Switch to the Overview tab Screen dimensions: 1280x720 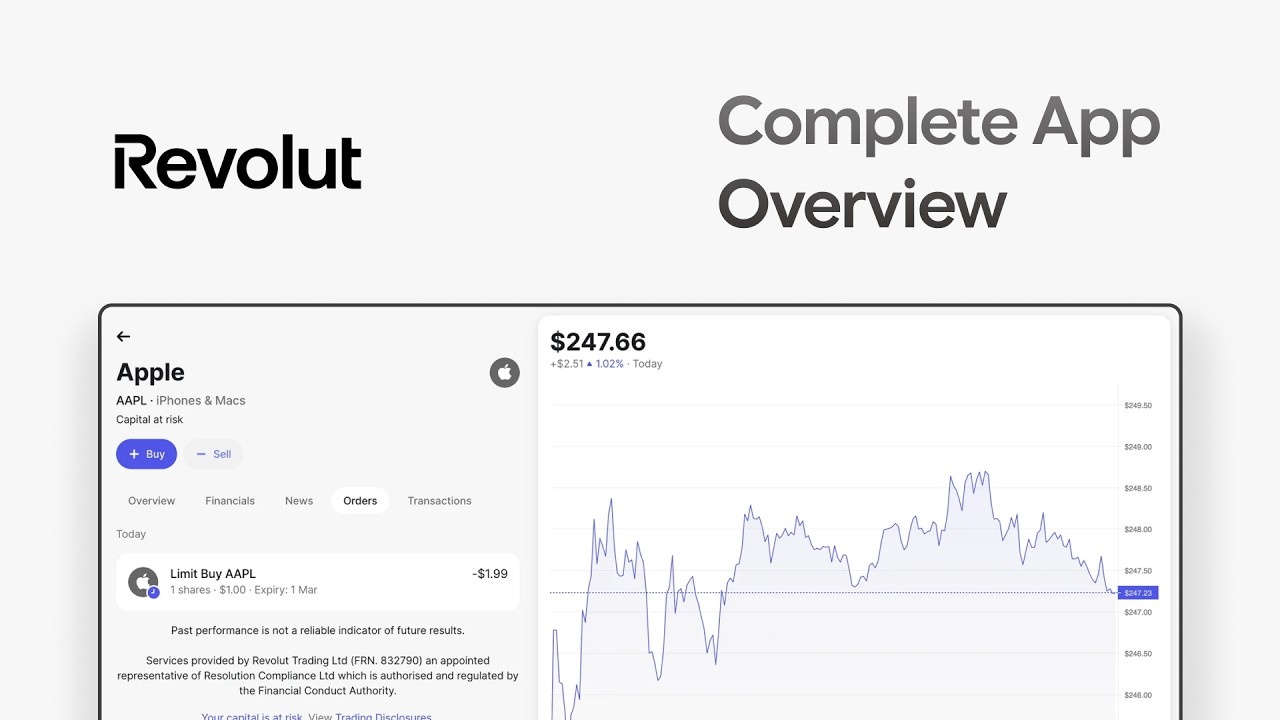coord(152,501)
